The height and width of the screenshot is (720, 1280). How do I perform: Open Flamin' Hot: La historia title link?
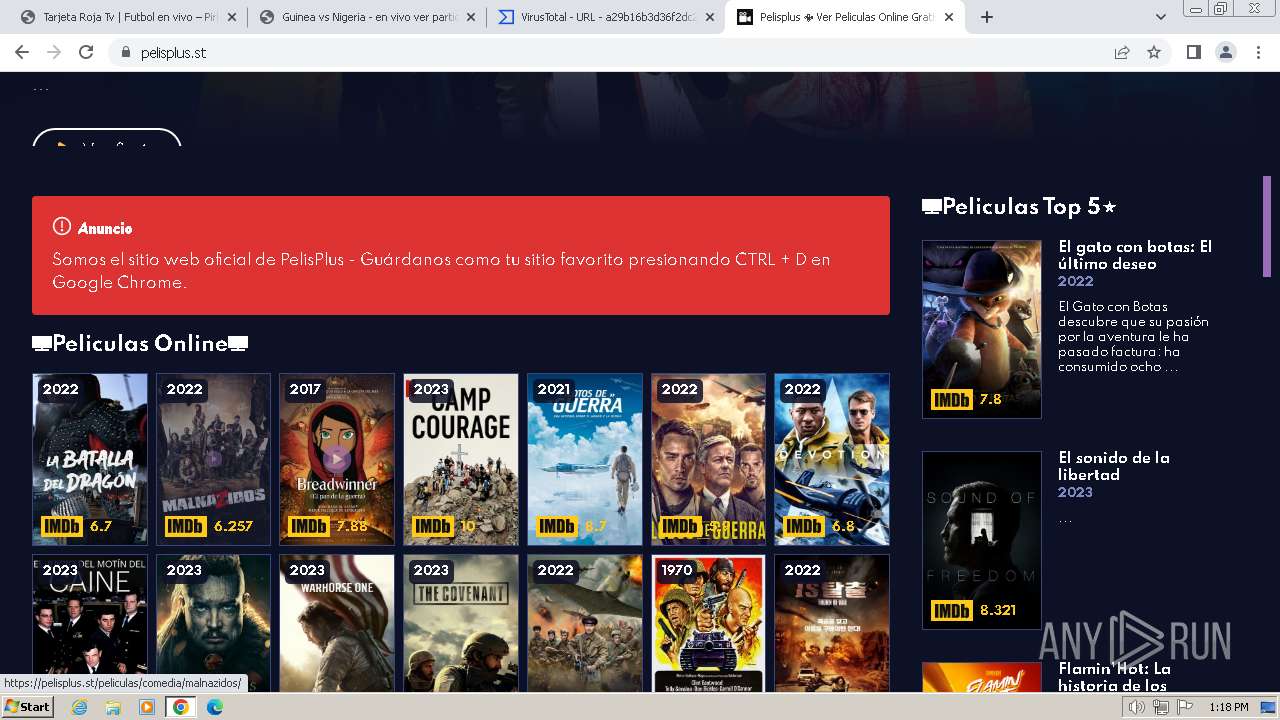[x=1114, y=677]
